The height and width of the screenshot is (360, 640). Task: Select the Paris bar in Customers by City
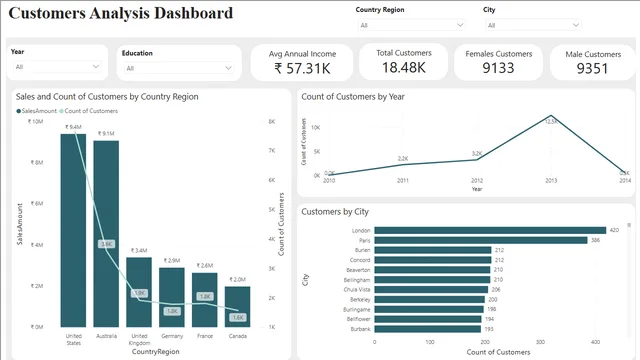[481, 240]
